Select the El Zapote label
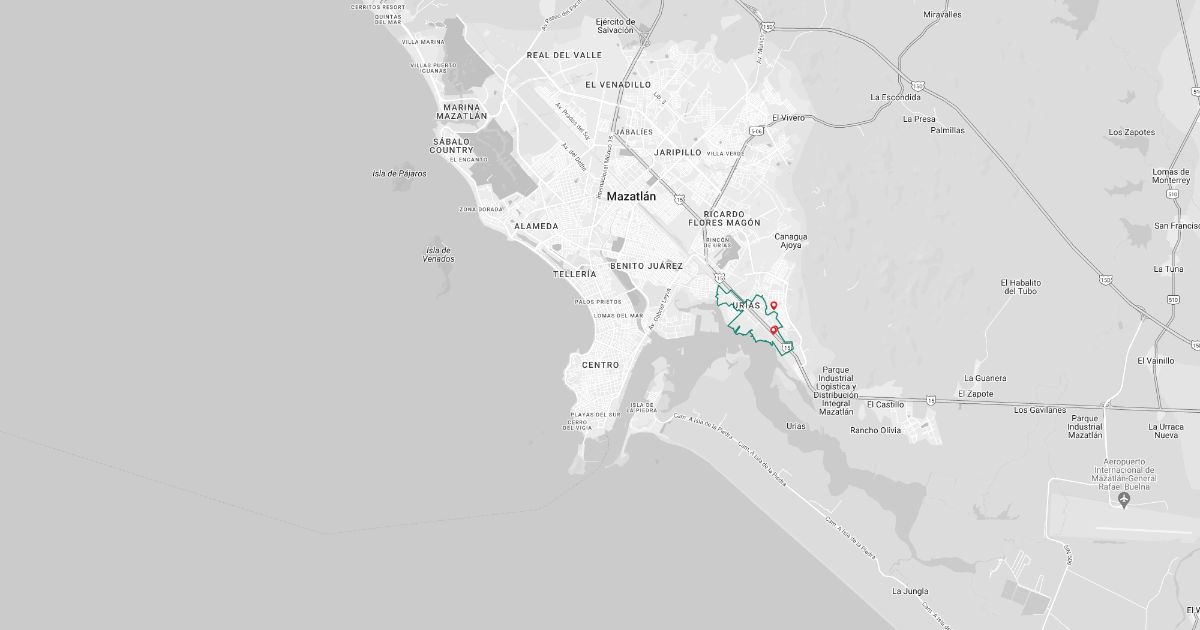Viewport: 1200px width, 630px height. tap(975, 394)
